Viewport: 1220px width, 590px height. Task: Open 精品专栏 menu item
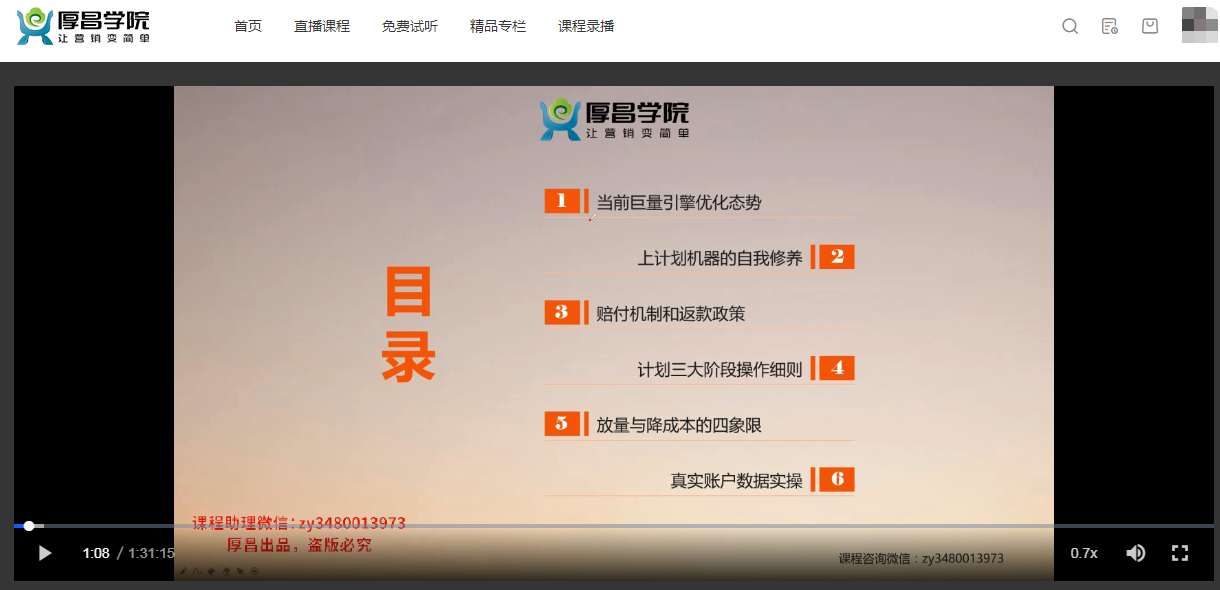tap(498, 26)
